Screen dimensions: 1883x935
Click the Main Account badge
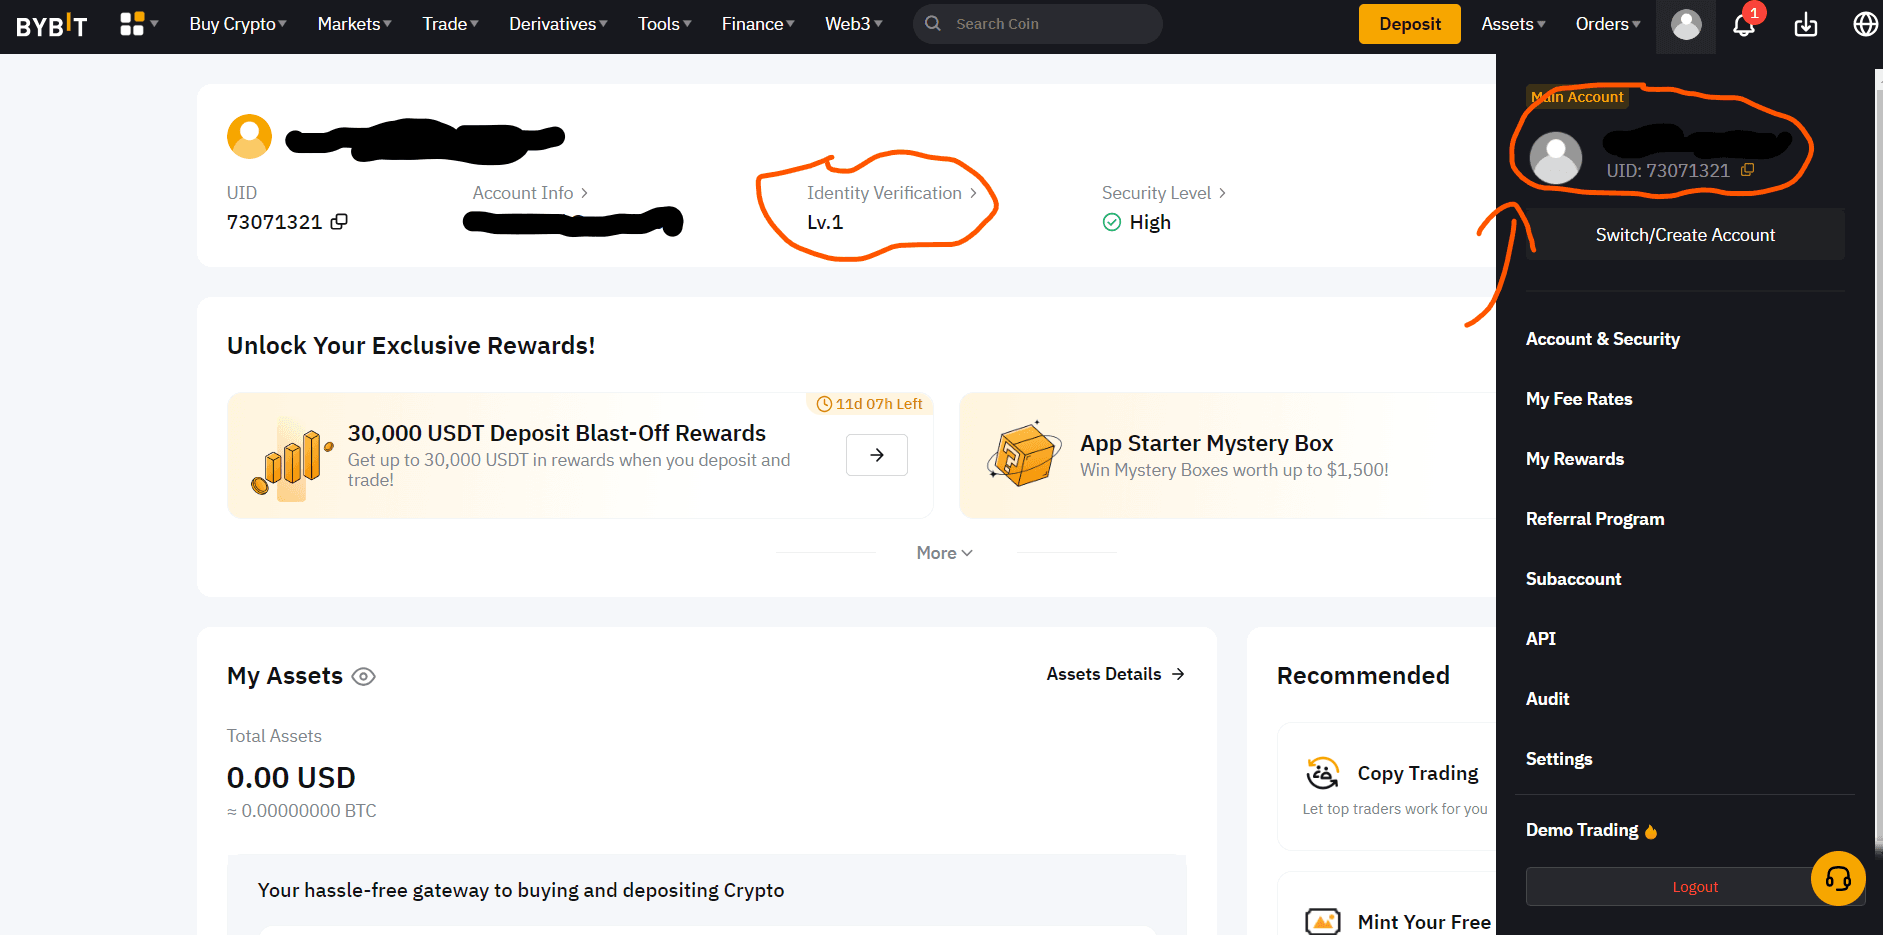tap(1577, 97)
